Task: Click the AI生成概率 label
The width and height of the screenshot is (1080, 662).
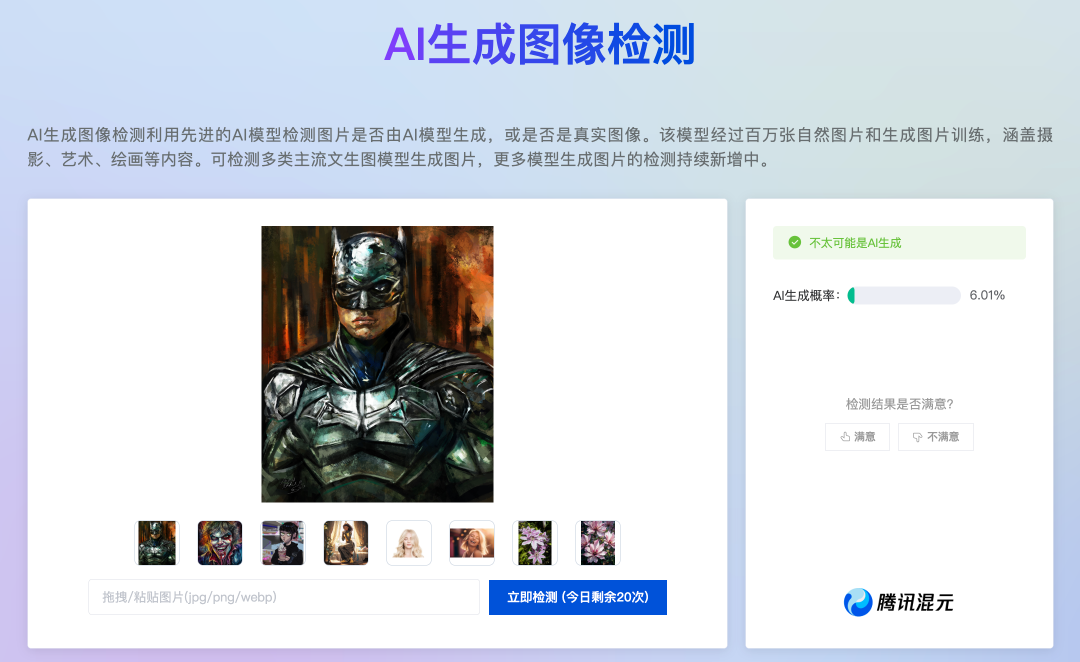Action: tap(806, 296)
